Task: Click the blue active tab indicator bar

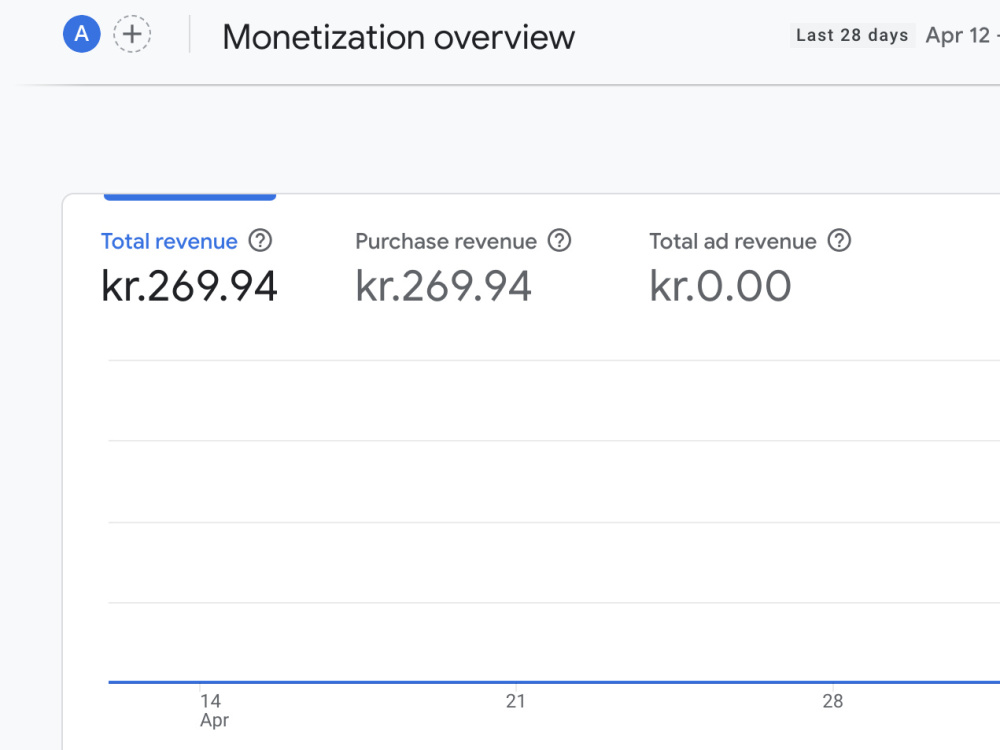Action: (x=189, y=197)
